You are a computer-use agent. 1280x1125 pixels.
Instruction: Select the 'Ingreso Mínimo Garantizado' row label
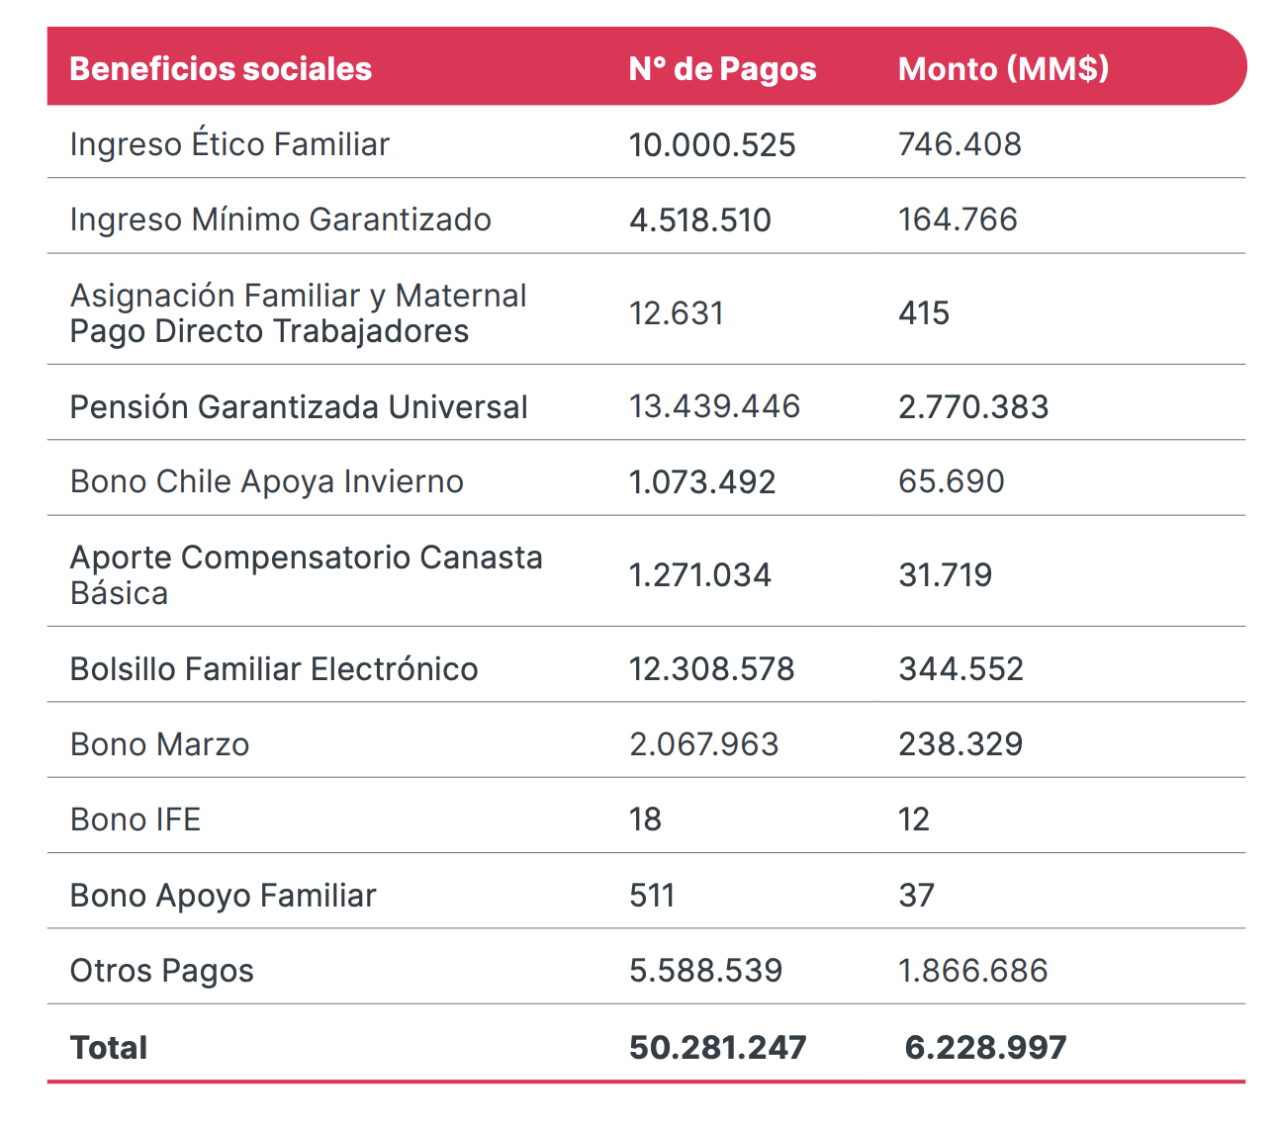click(280, 219)
